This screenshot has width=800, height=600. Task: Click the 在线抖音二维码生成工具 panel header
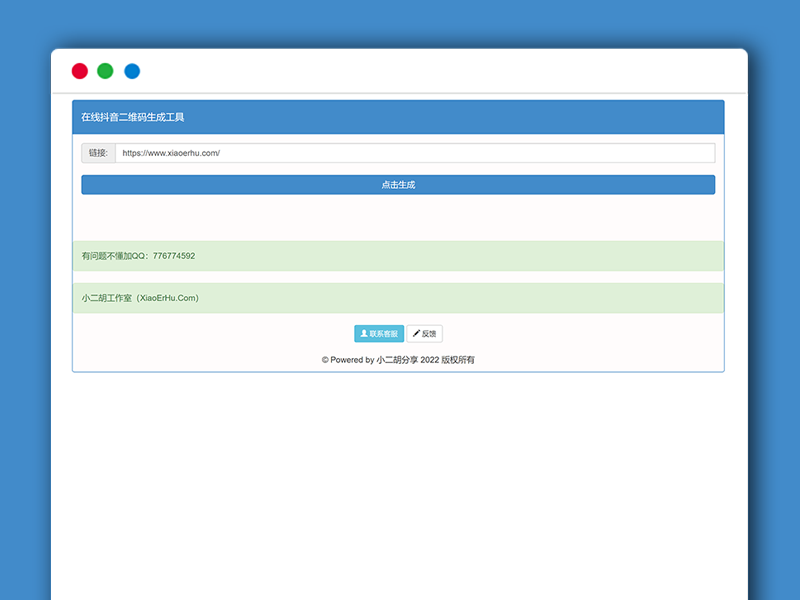pyautogui.click(x=398, y=117)
